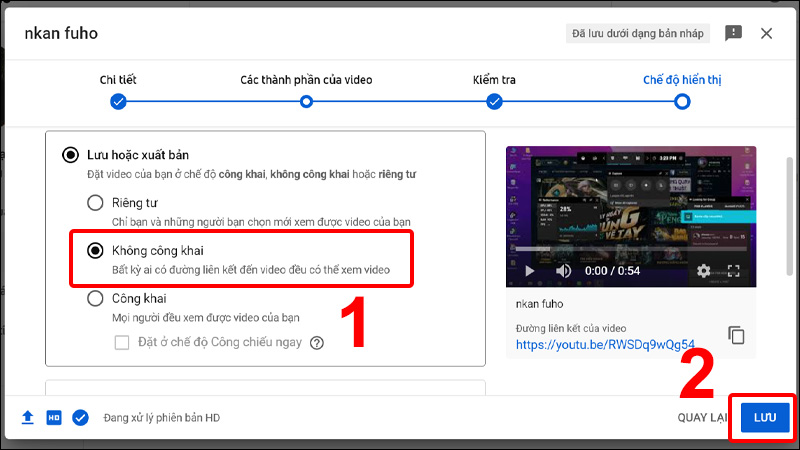Copy the video link with the copy icon
This screenshot has width=800, height=450.
[736, 335]
